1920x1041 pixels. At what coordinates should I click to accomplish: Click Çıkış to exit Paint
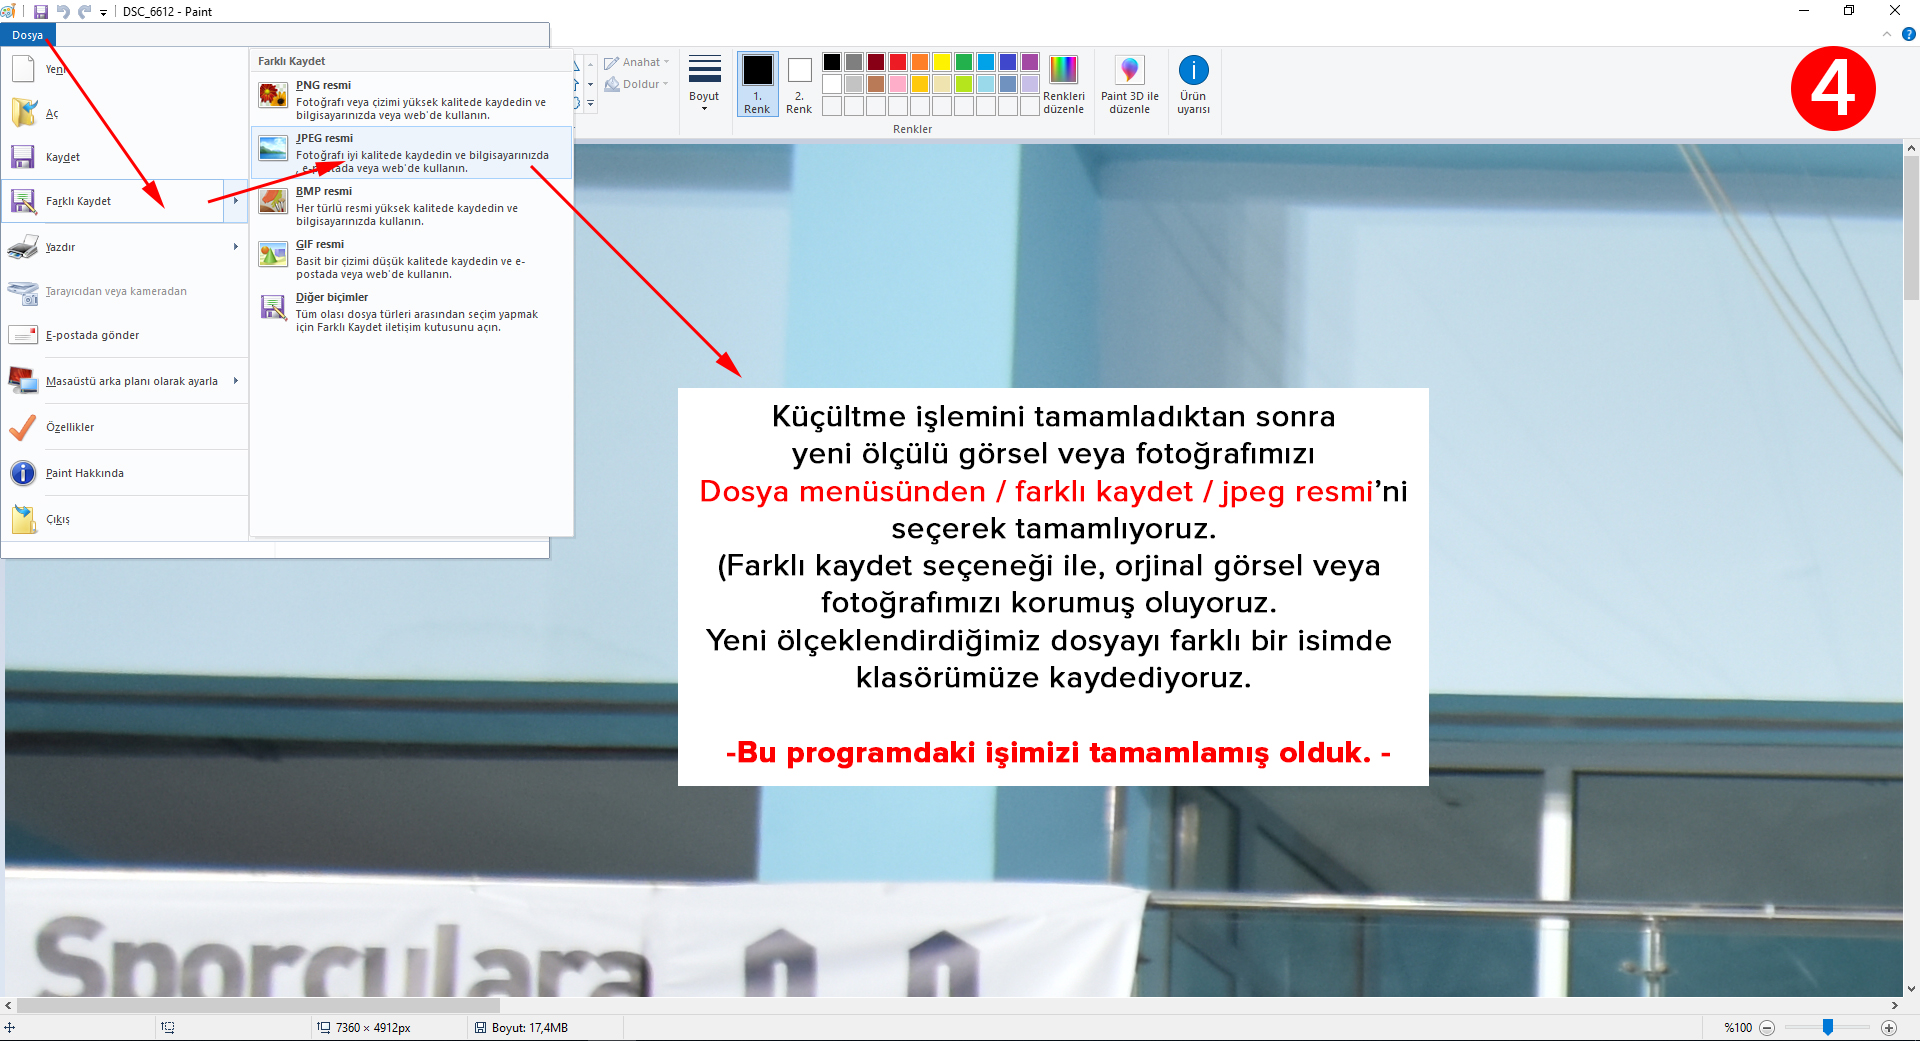tap(58, 520)
